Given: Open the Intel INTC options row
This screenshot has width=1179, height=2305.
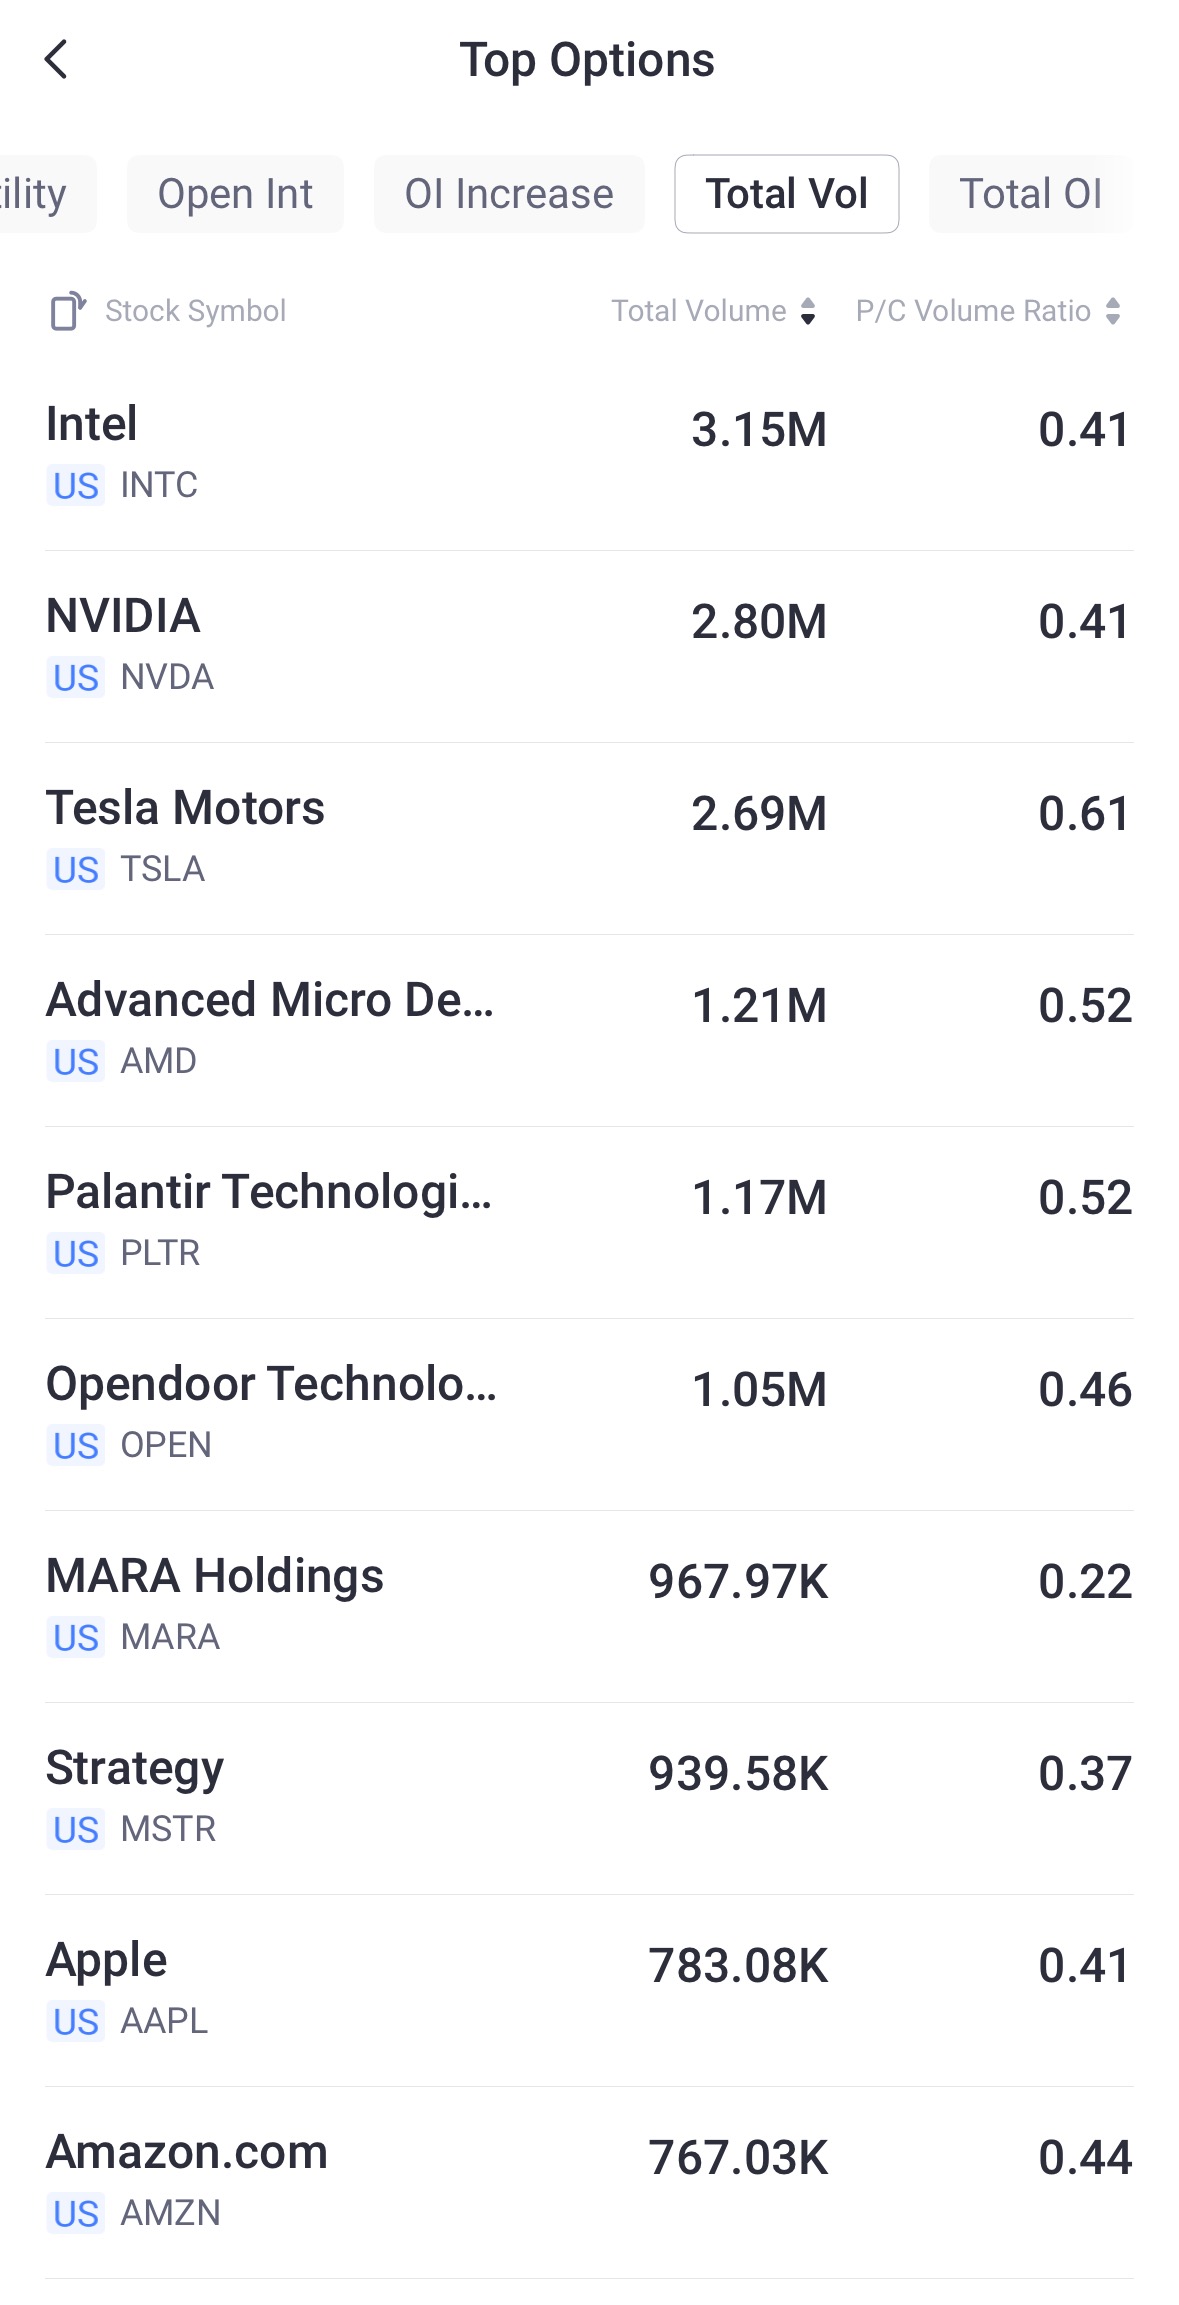Looking at the screenshot, I should (x=589, y=453).
